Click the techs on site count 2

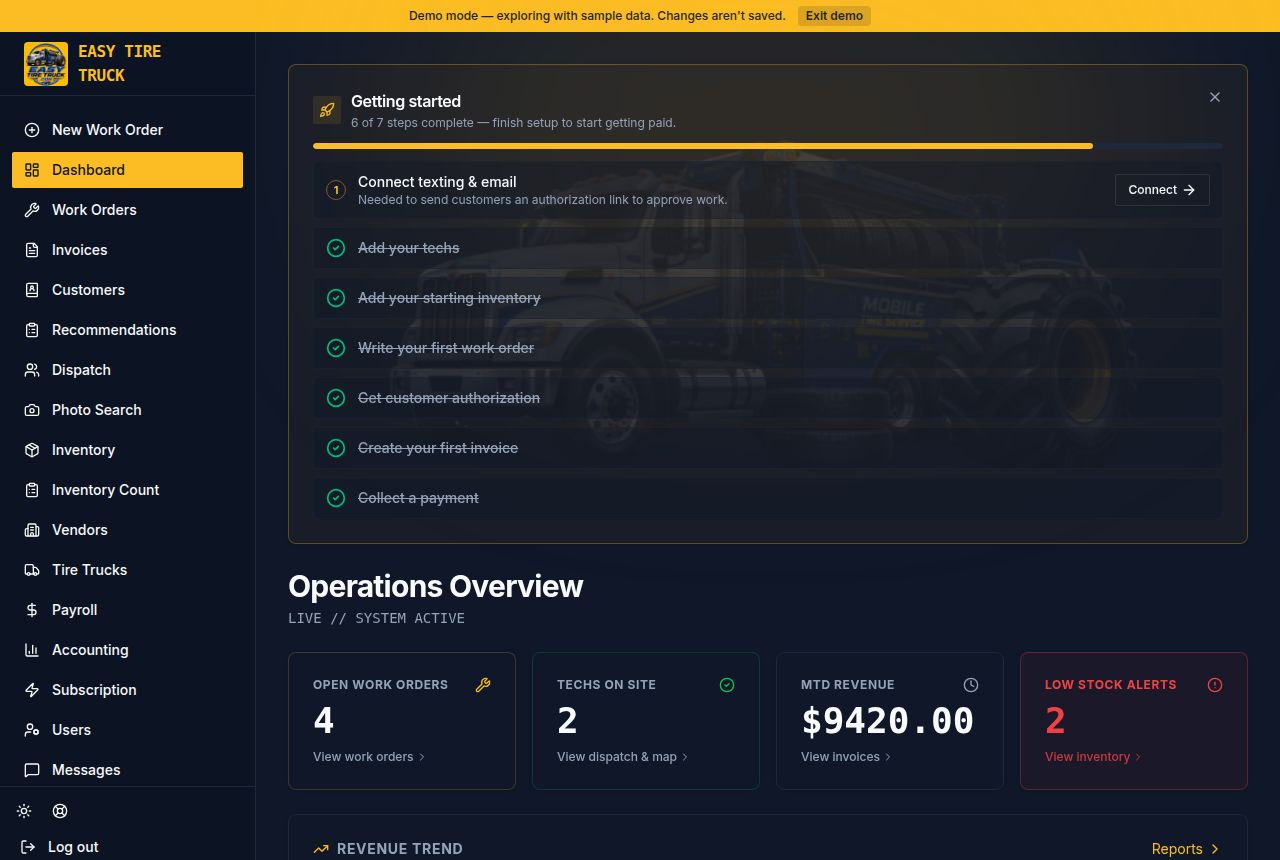[x=567, y=721]
